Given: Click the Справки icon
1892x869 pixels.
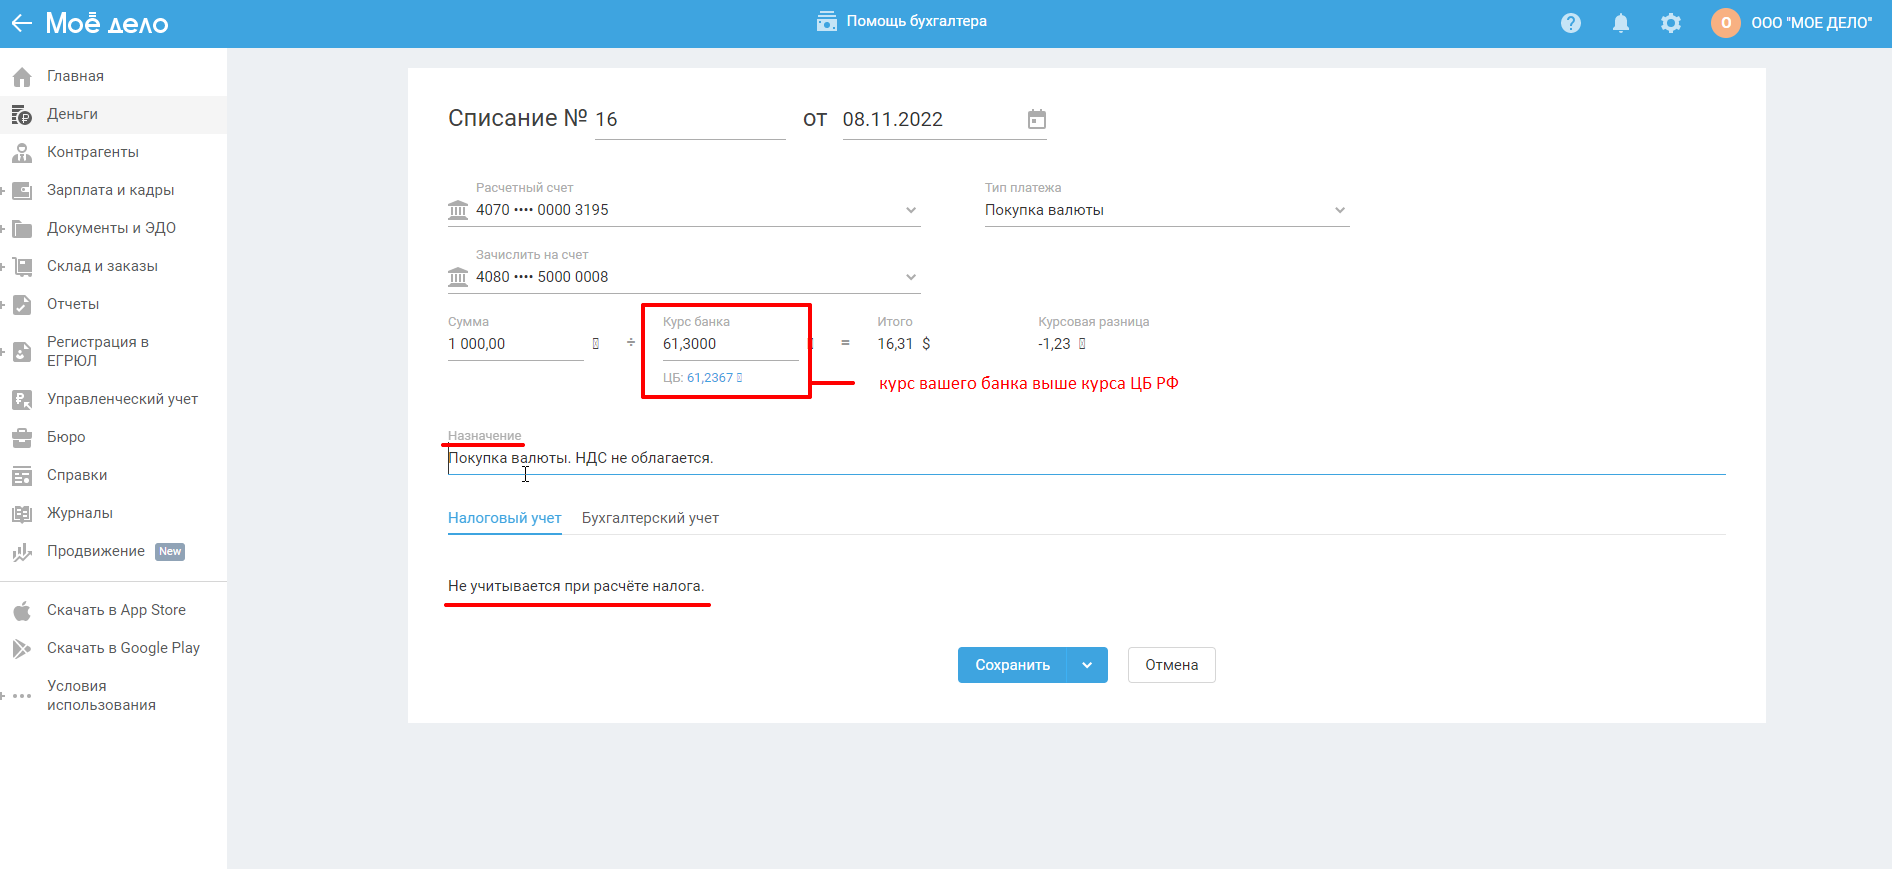Looking at the screenshot, I should coord(22,476).
